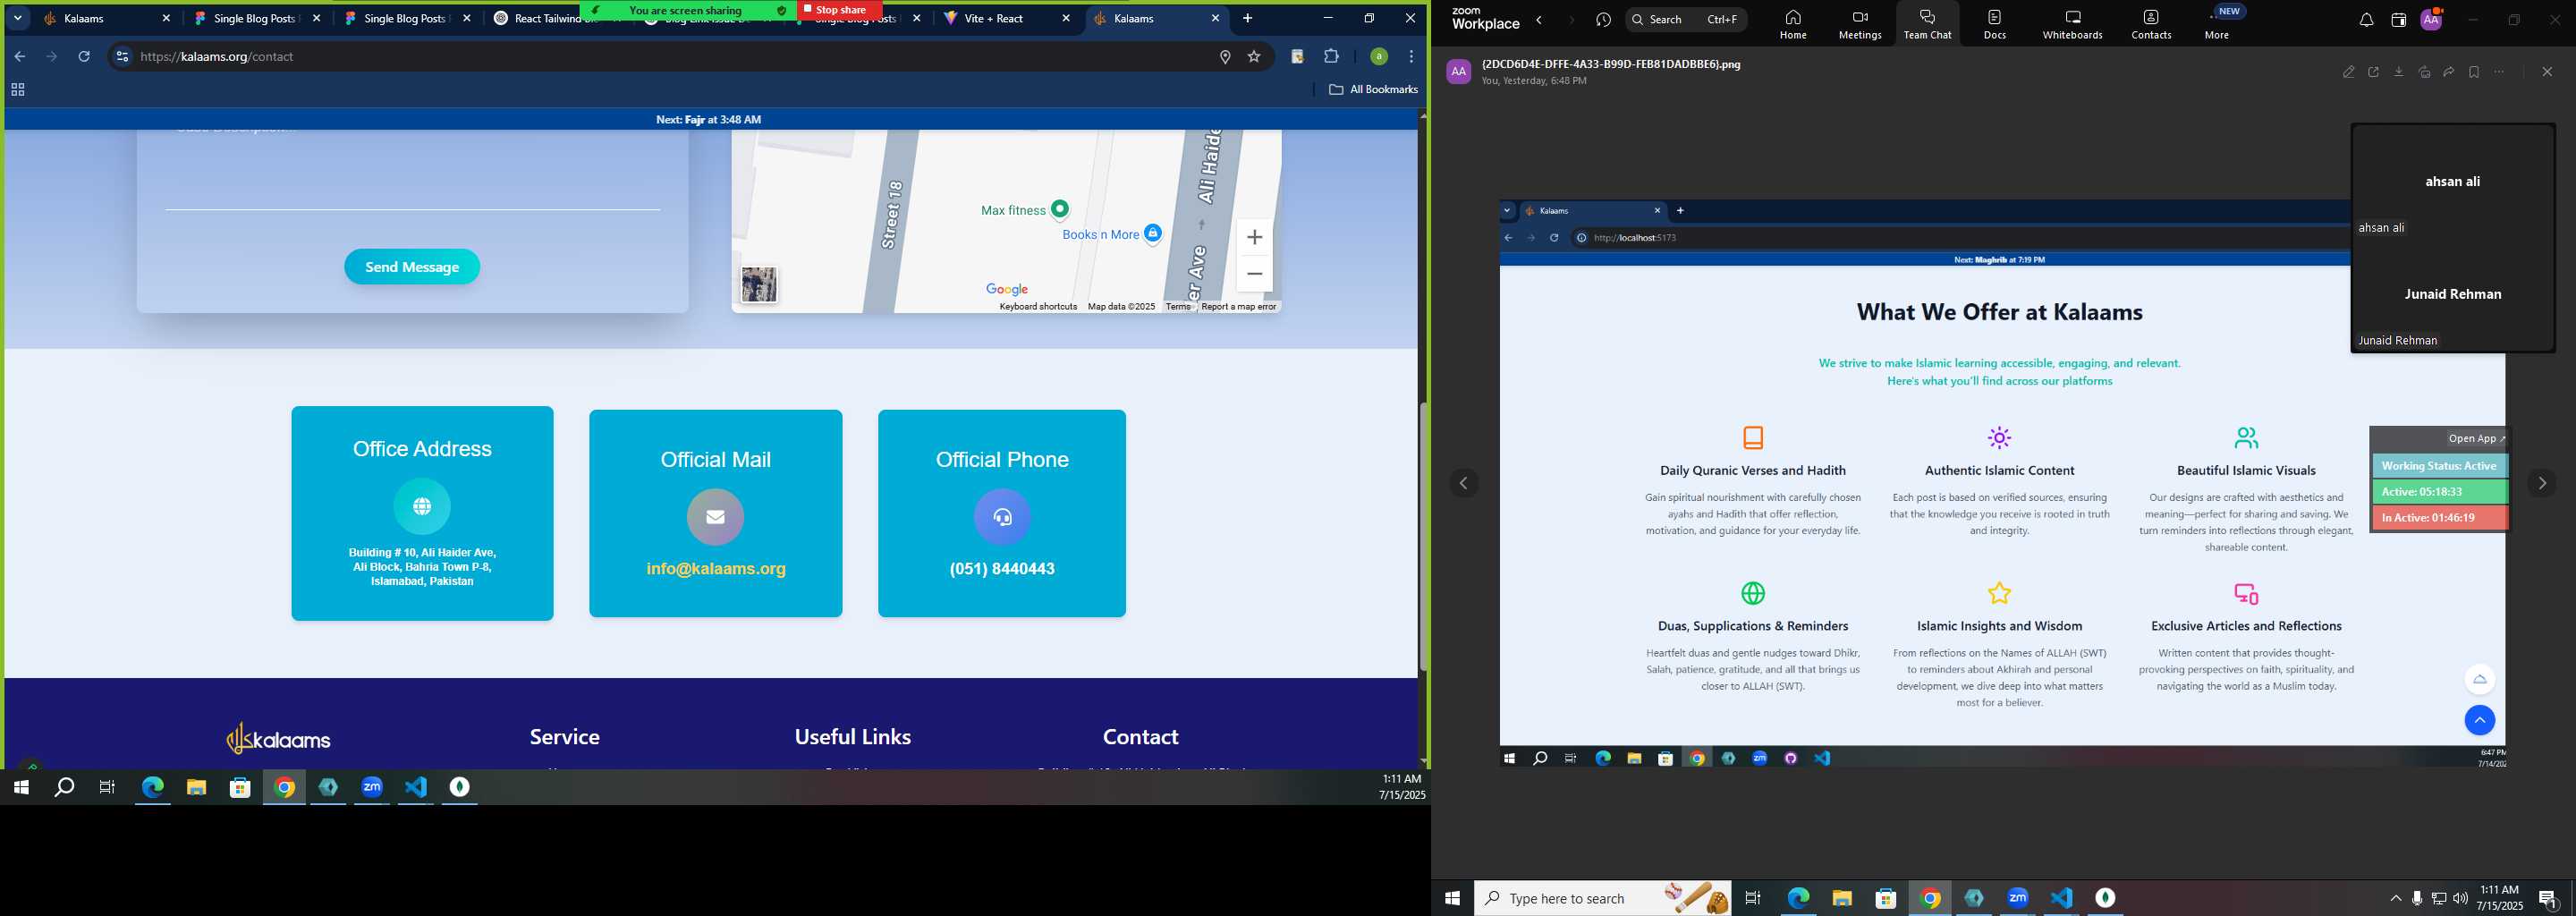Screen dimensions: 2576x916
Task: Show the next image in viewer
Action: click(2541, 484)
